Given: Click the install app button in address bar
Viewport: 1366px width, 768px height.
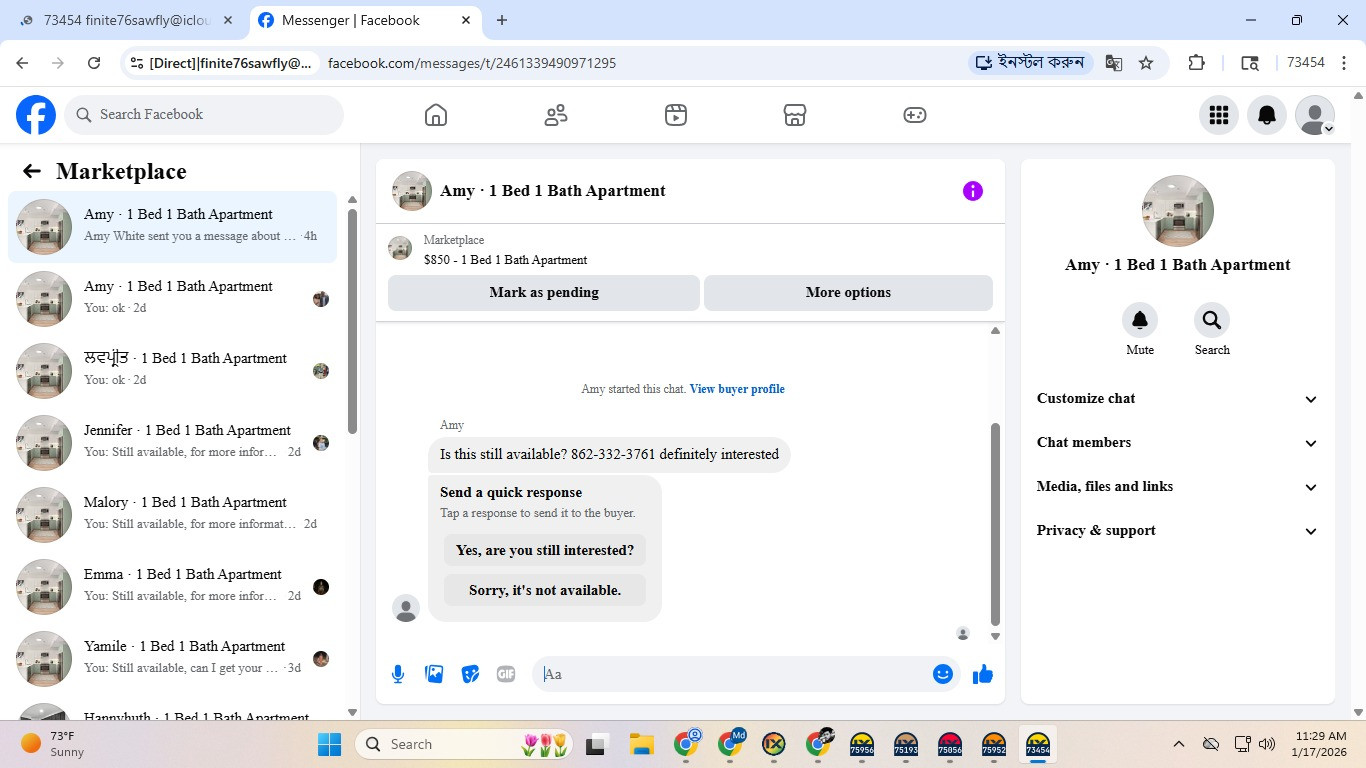Looking at the screenshot, I should (x=1030, y=63).
